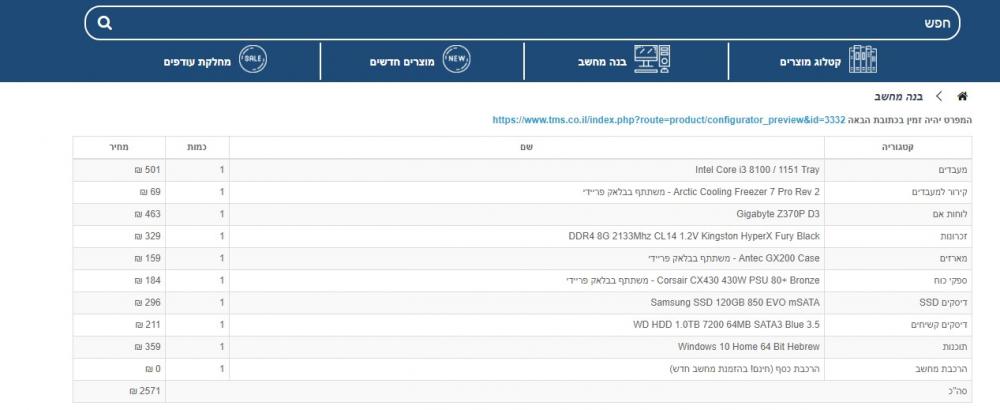
Task: Click the 329 price cell
Action: tap(119, 236)
